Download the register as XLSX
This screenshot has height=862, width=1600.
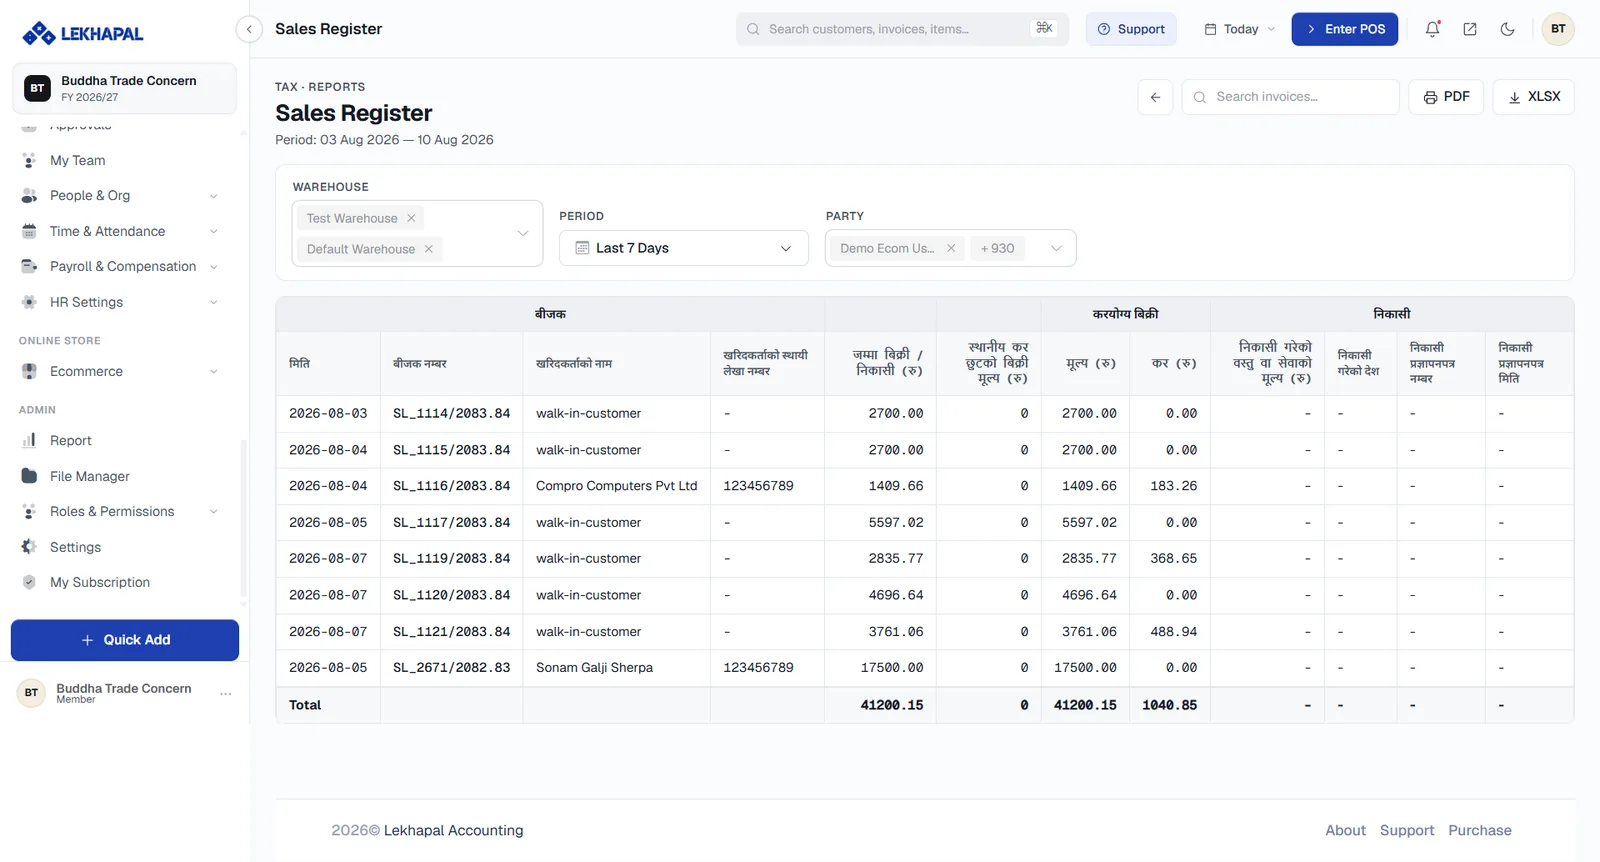pyautogui.click(x=1534, y=97)
